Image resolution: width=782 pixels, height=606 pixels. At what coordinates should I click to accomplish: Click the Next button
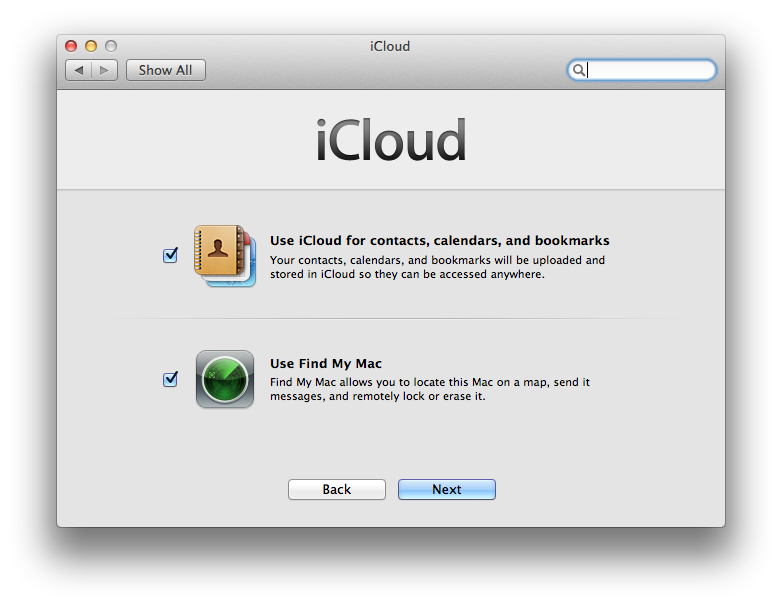(x=447, y=489)
